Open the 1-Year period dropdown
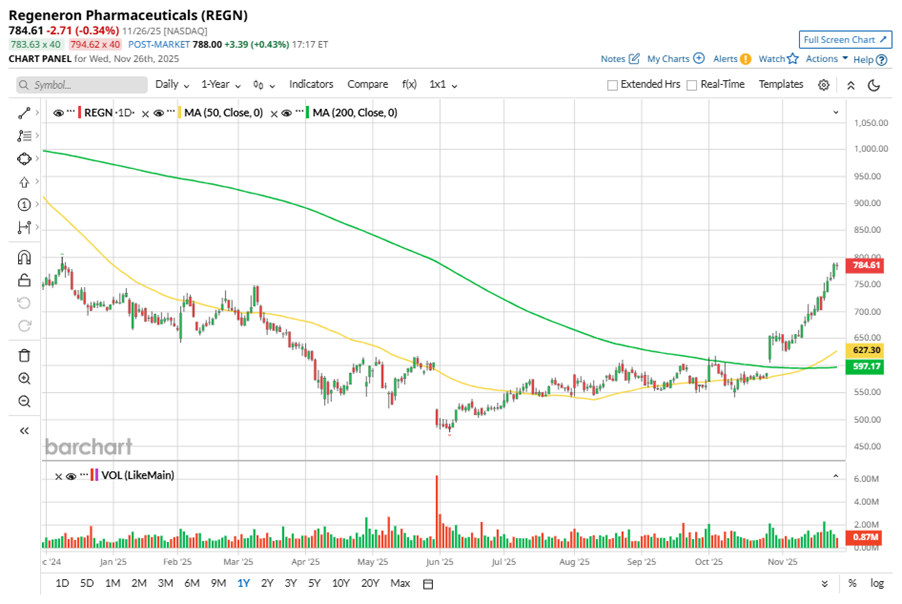This screenshot has height=604, width=902. coord(221,85)
